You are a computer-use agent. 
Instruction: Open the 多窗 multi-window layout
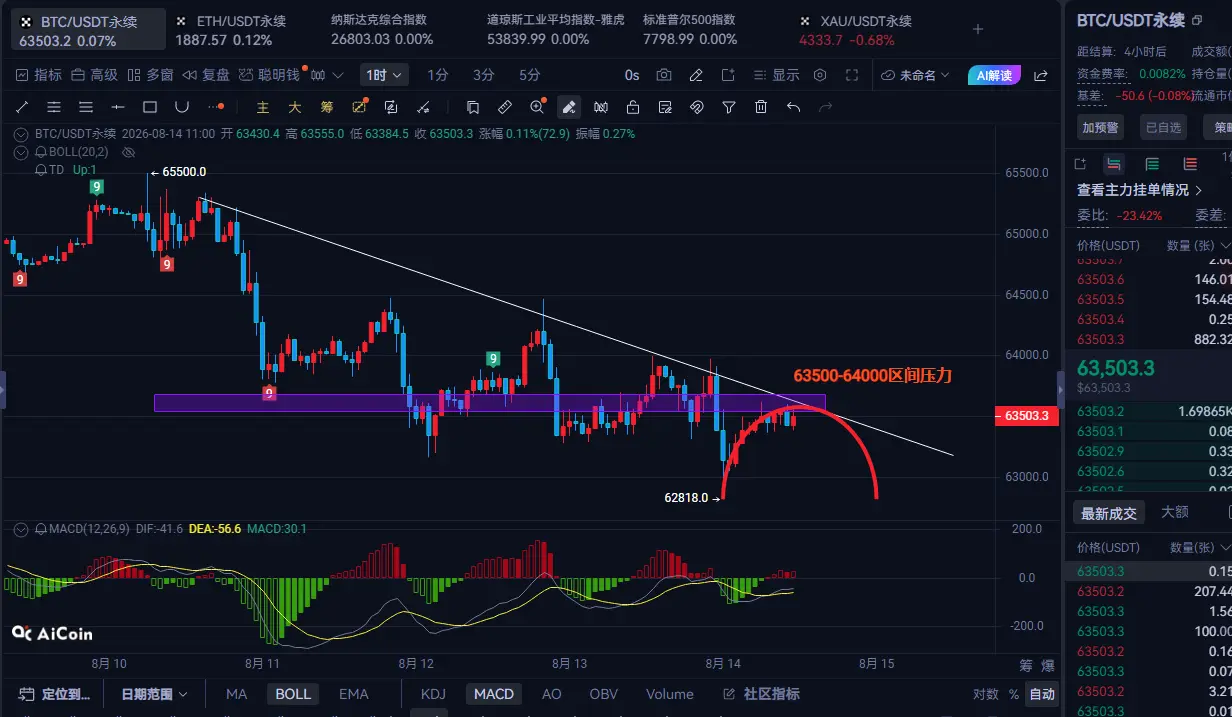(151, 75)
